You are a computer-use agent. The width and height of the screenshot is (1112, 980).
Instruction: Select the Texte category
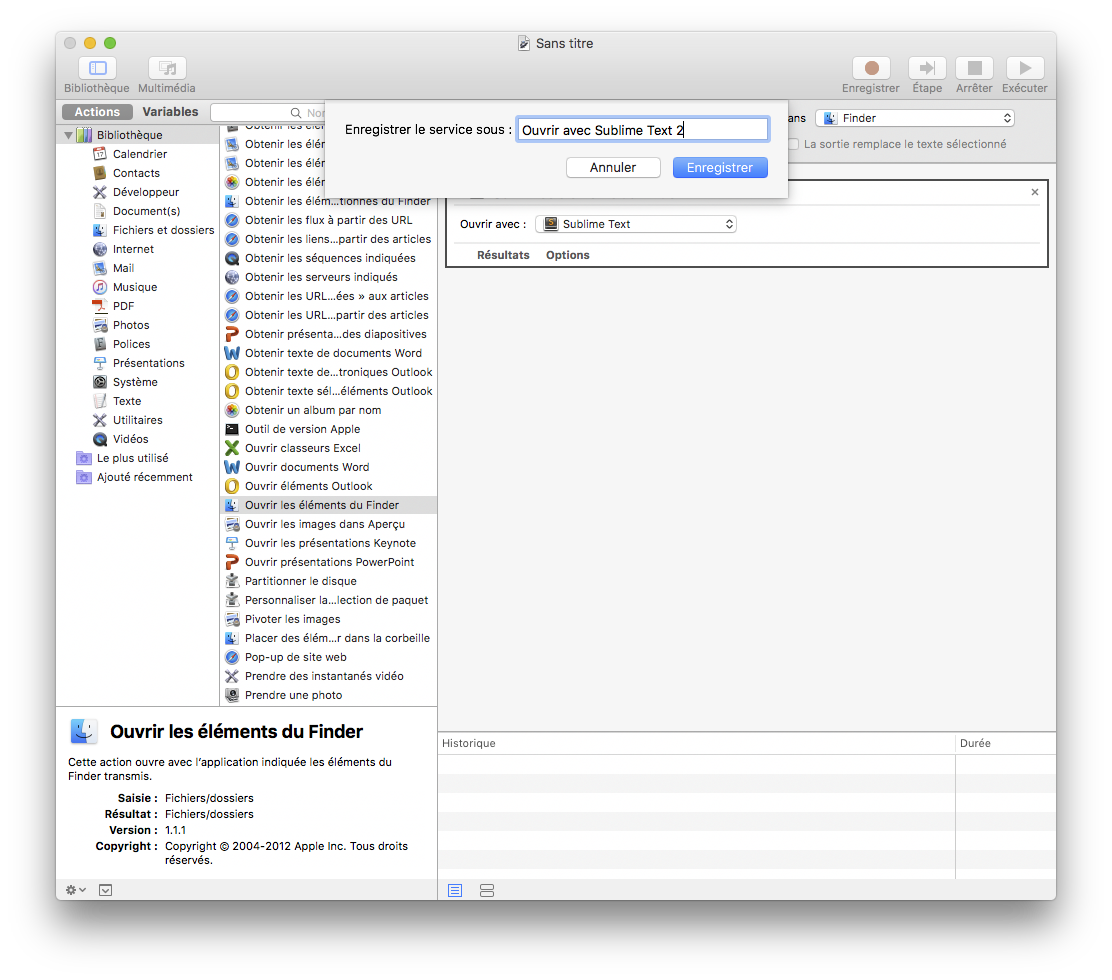[x=117, y=401]
